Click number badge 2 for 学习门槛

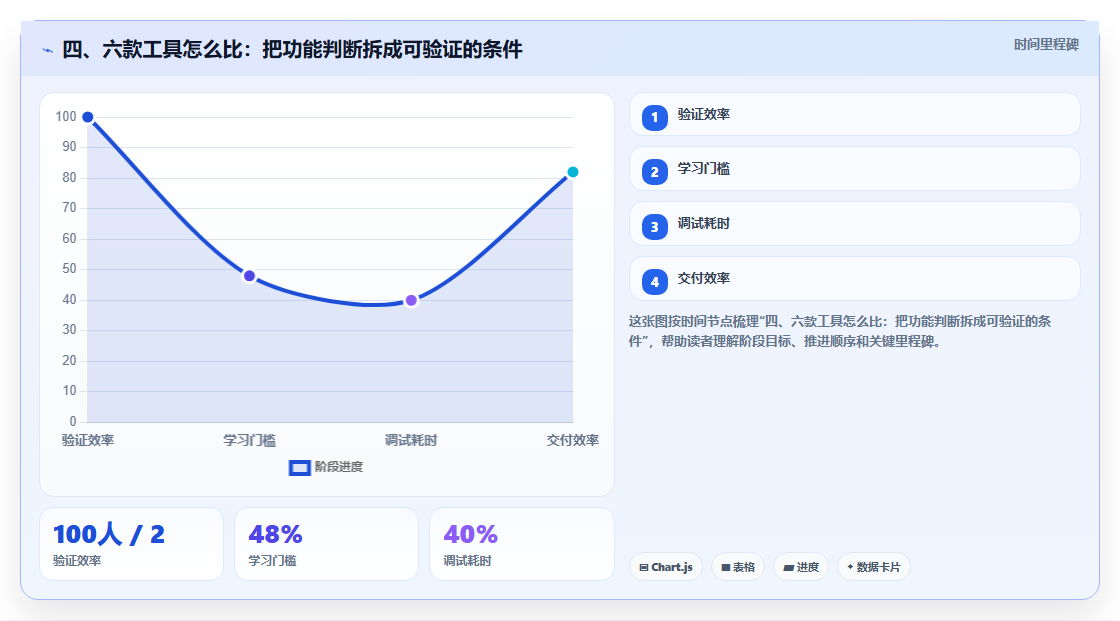pos(654,172)
